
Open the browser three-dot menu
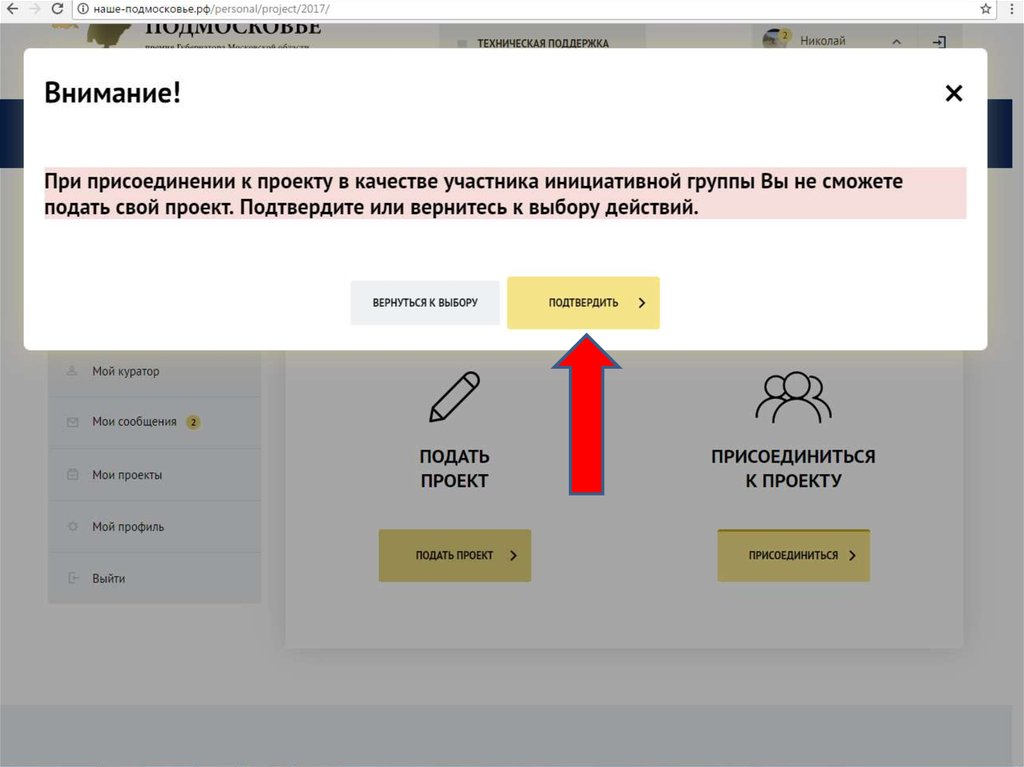(x=1012, y=9)
